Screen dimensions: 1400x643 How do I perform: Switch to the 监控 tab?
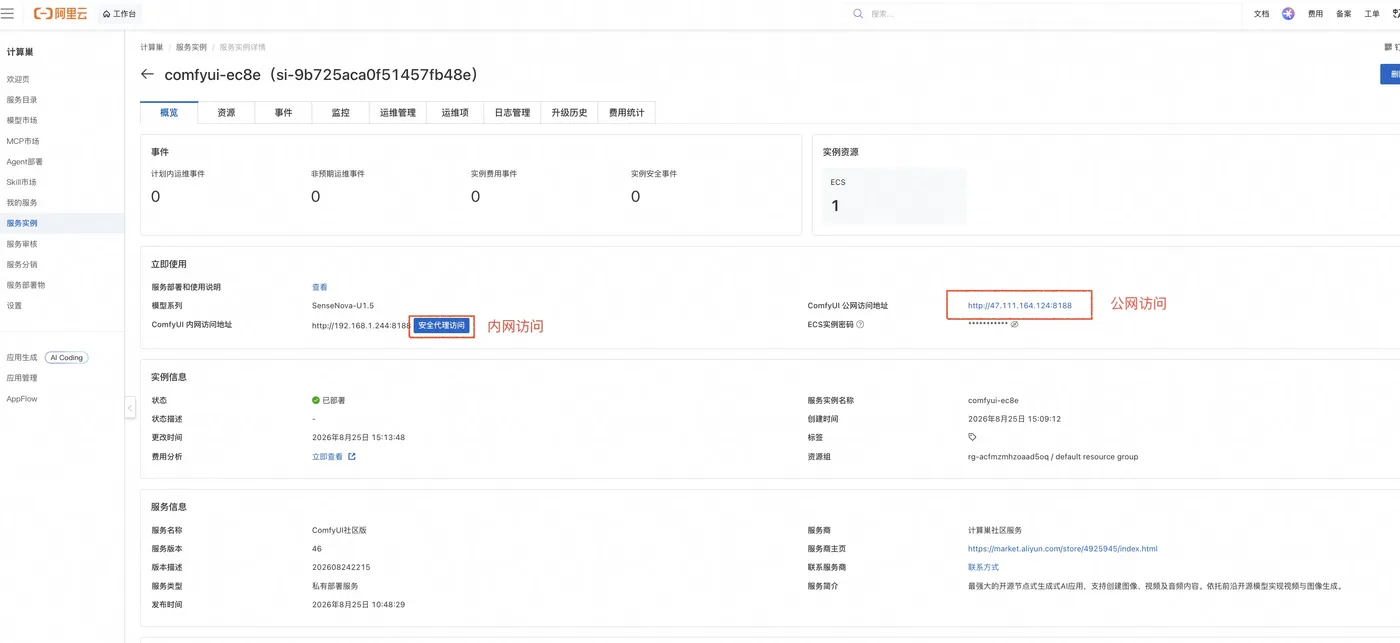pyautogui.click(x=340, y=113)
